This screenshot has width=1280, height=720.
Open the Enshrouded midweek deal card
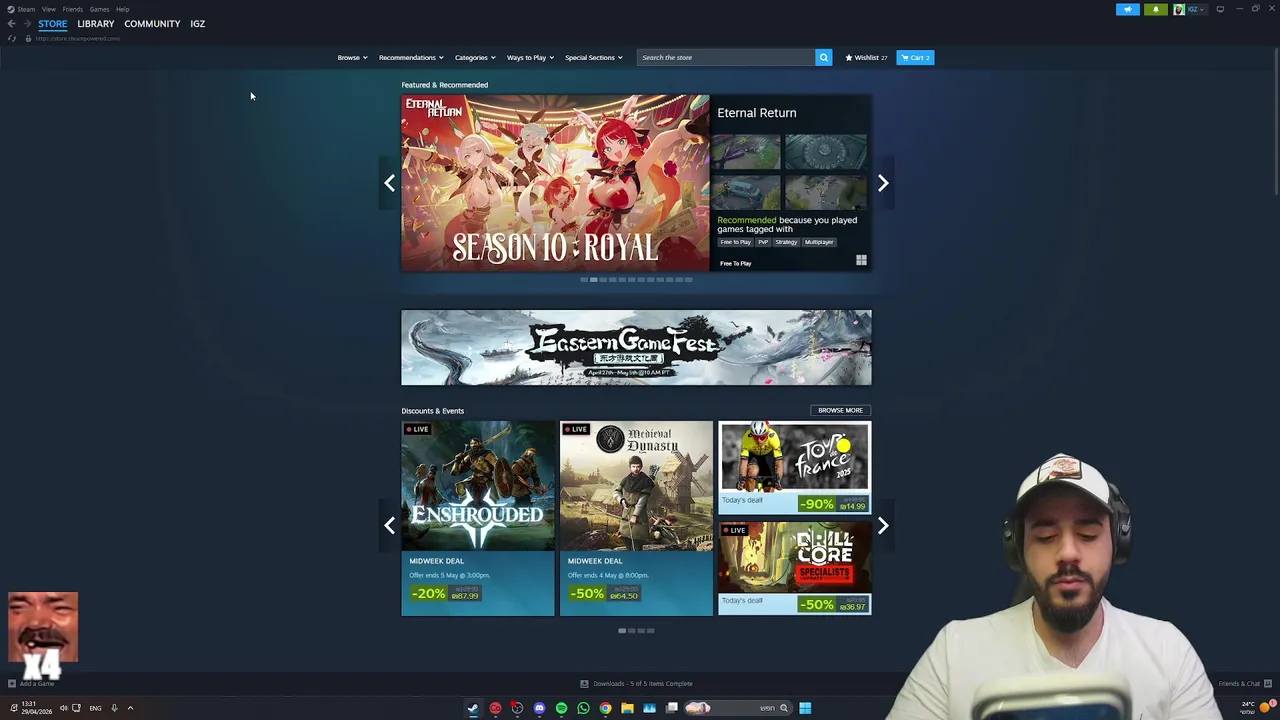tap(478, 518)
